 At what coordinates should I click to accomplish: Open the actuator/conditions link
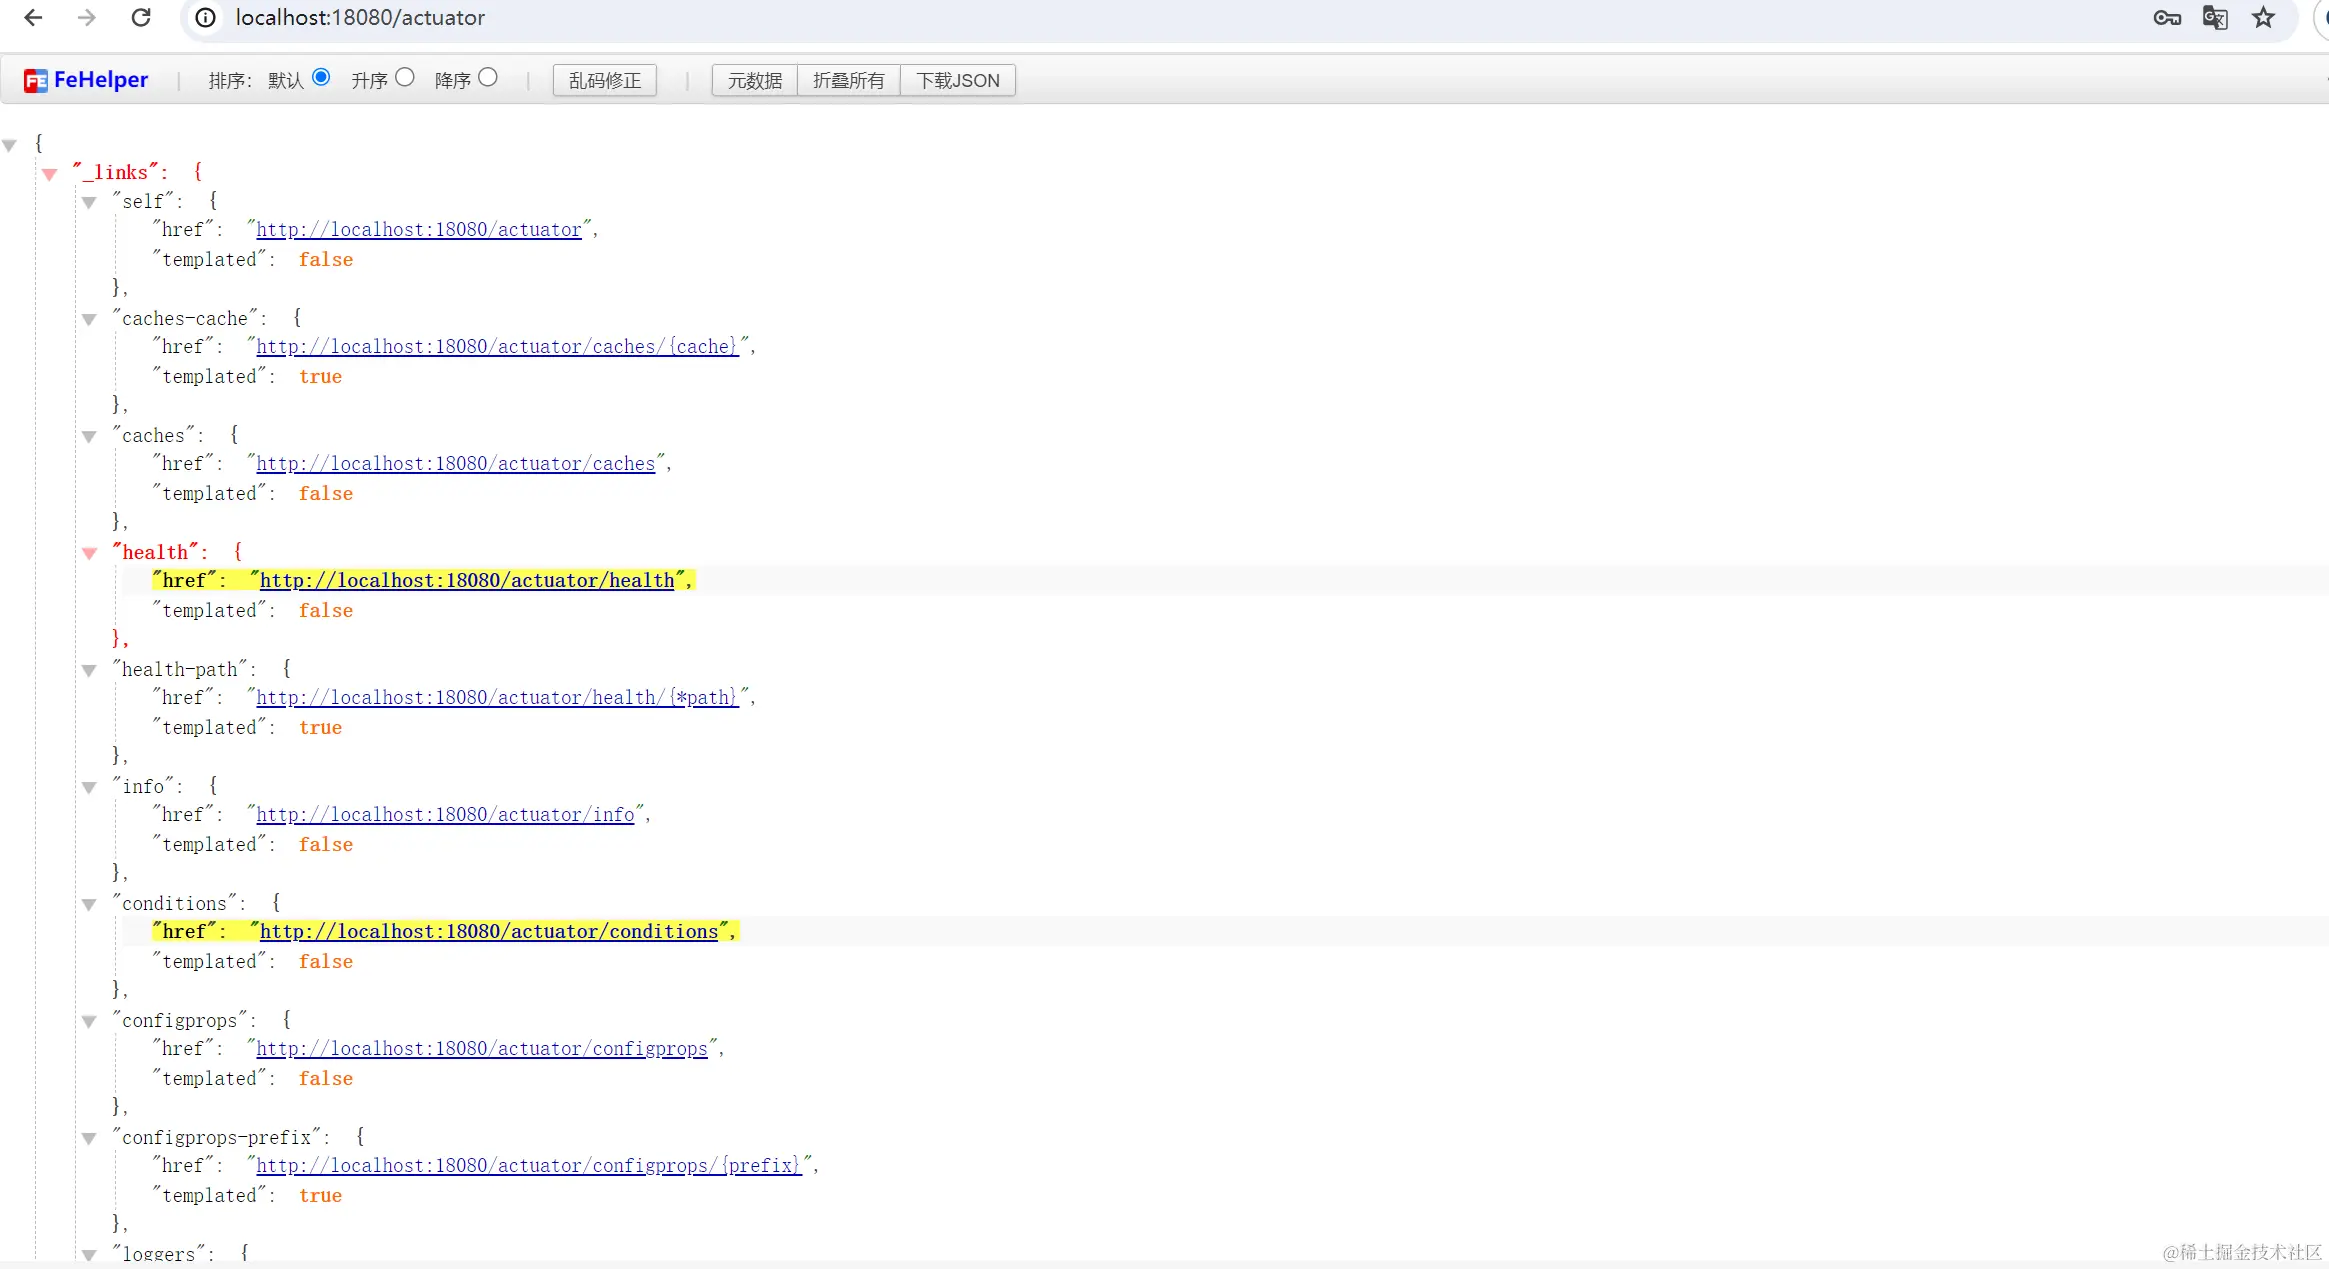click(489, 932)
